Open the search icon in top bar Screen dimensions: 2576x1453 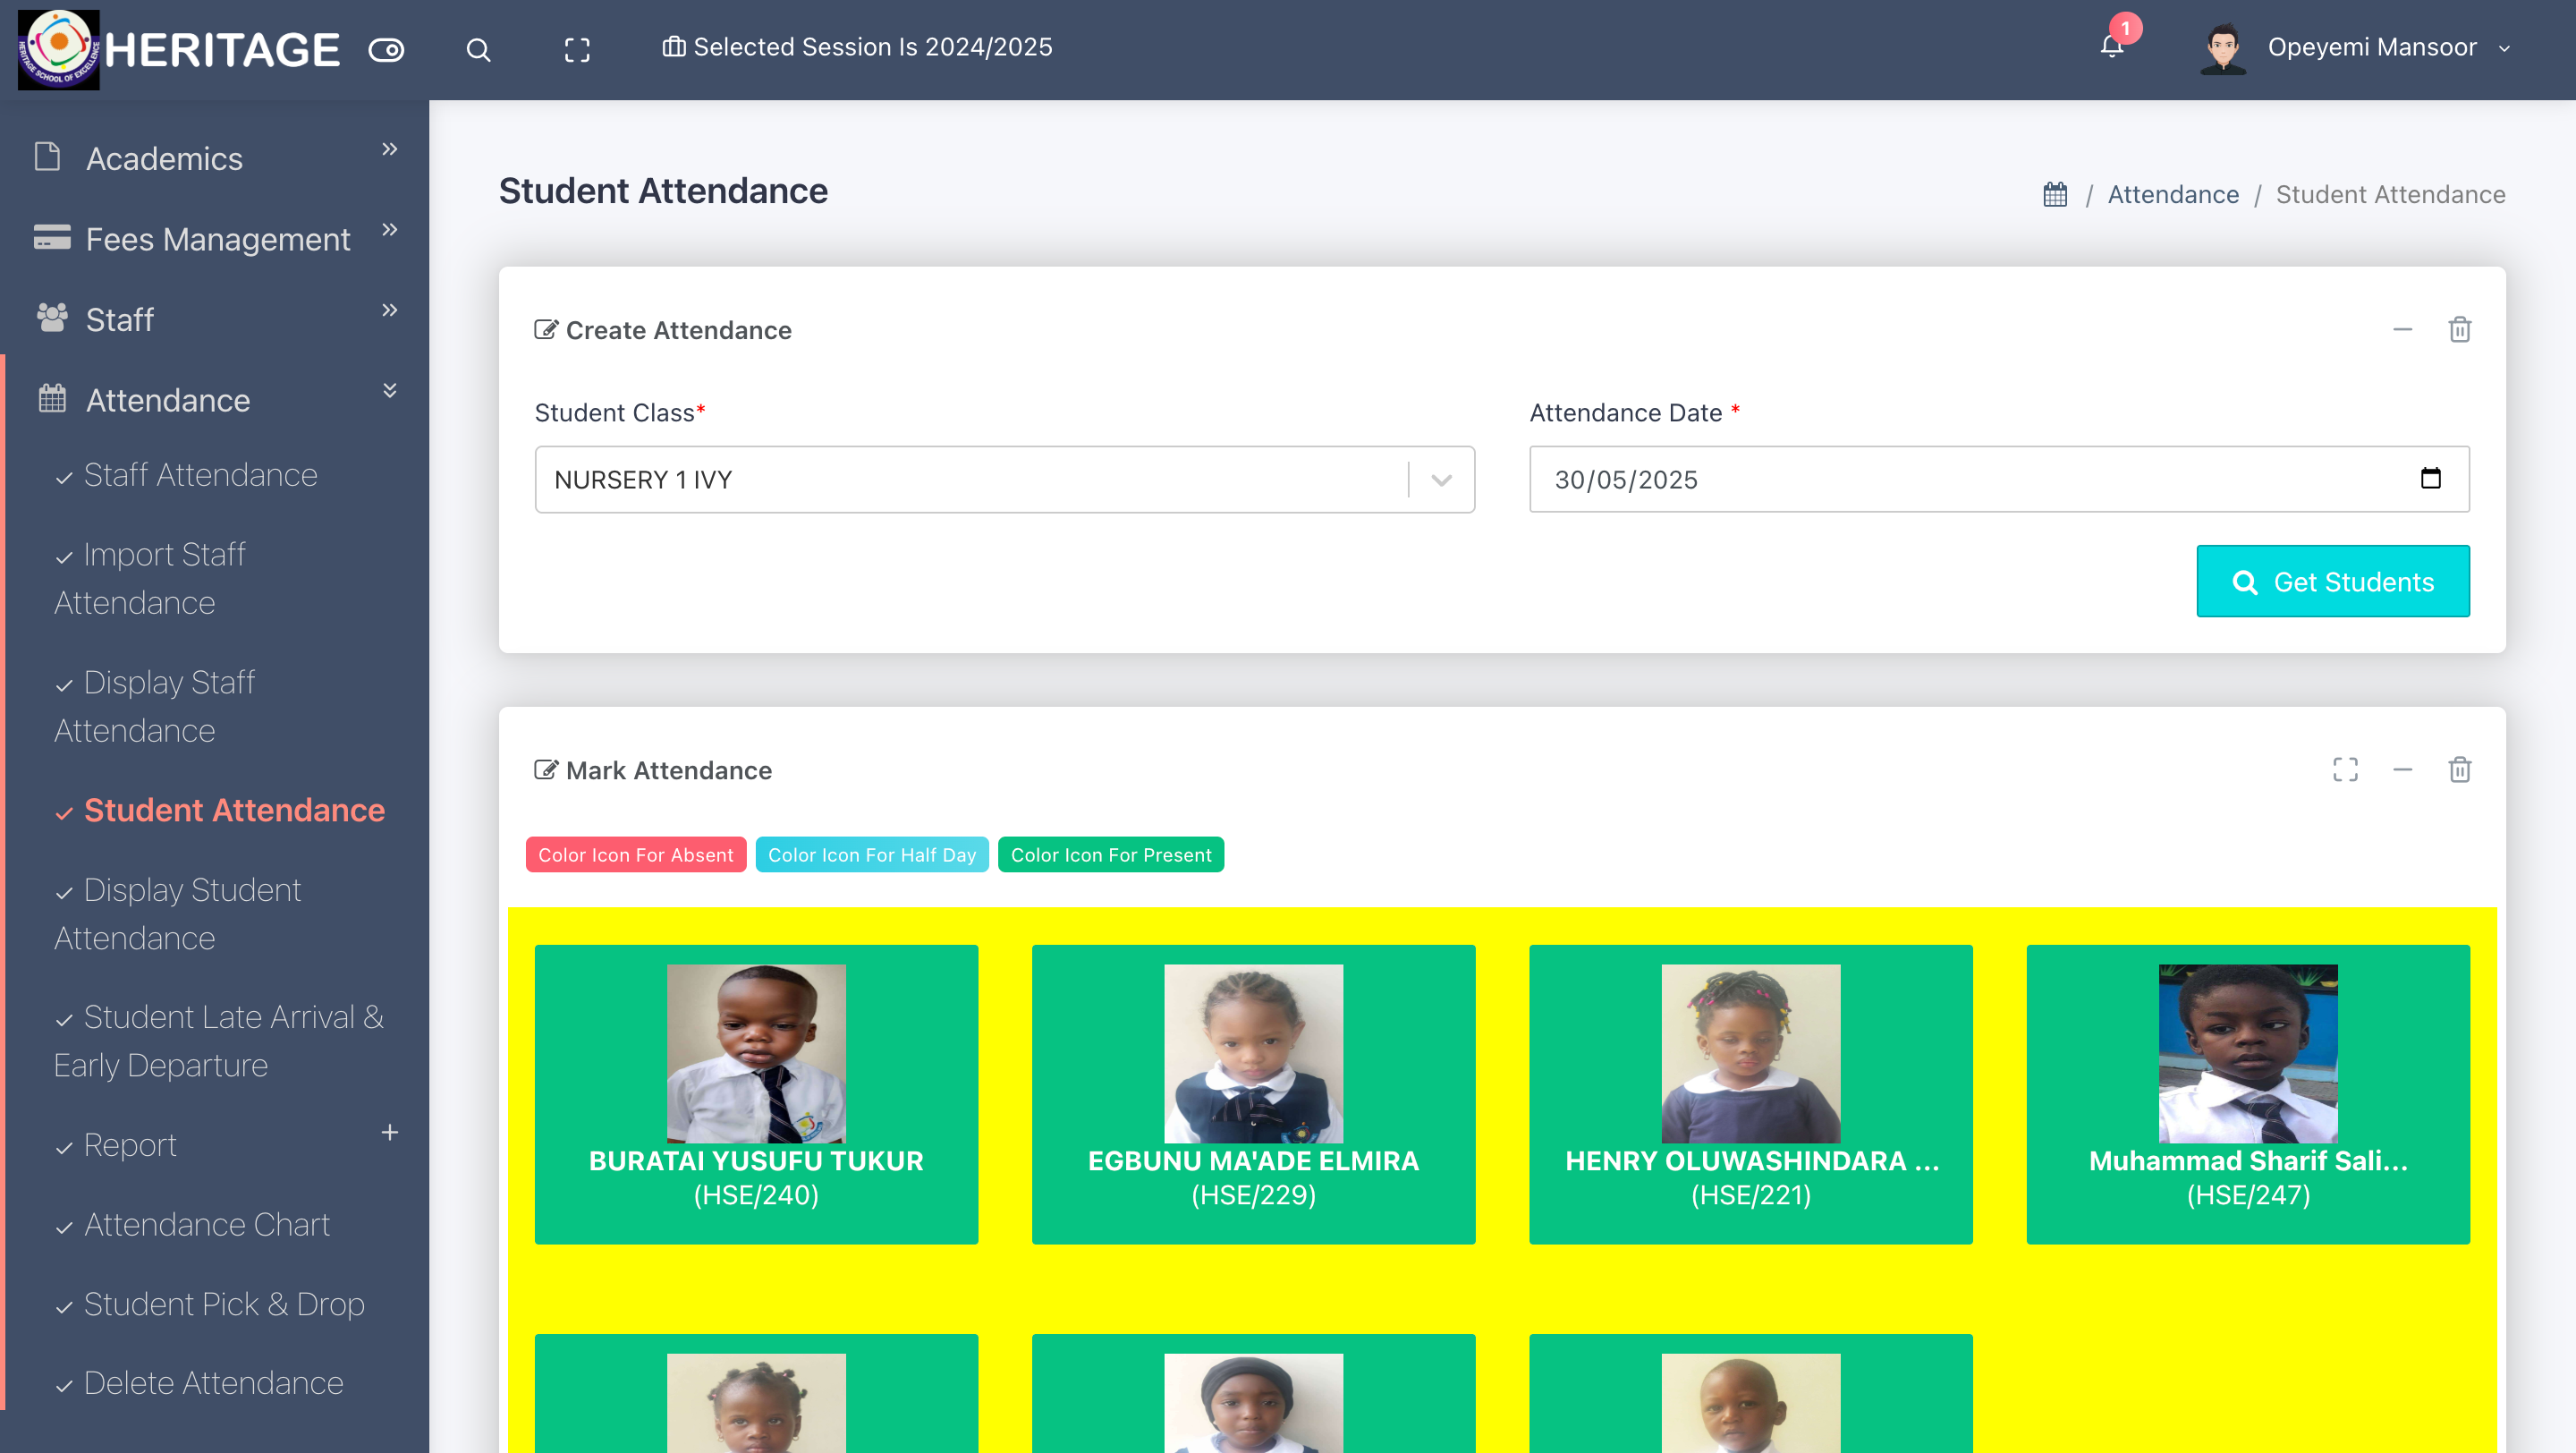click(x=478, y=49)
